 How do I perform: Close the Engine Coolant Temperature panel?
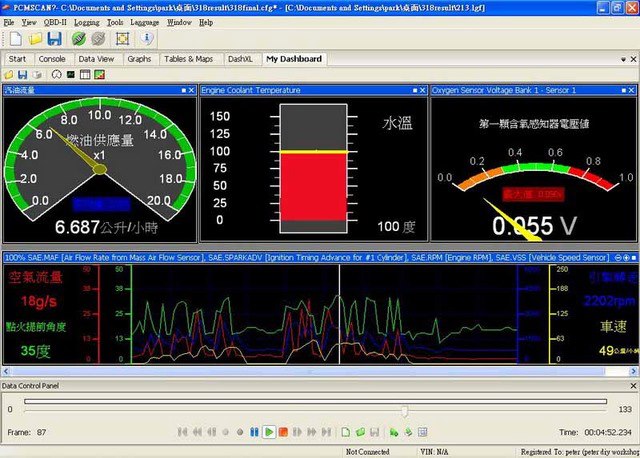(x=422, y=90)
